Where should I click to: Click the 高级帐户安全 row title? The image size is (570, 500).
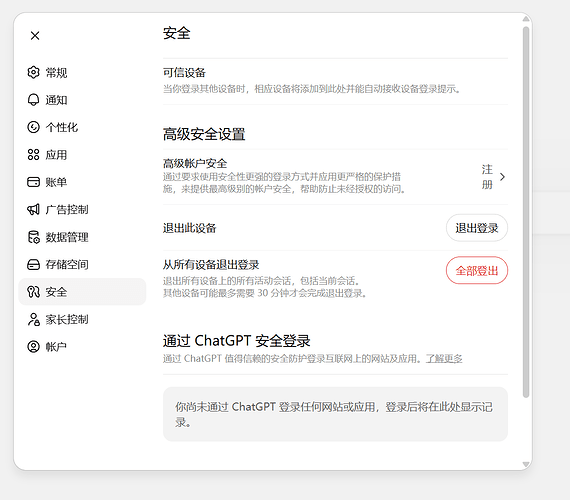pyautogui.click(x=195, y=163)
